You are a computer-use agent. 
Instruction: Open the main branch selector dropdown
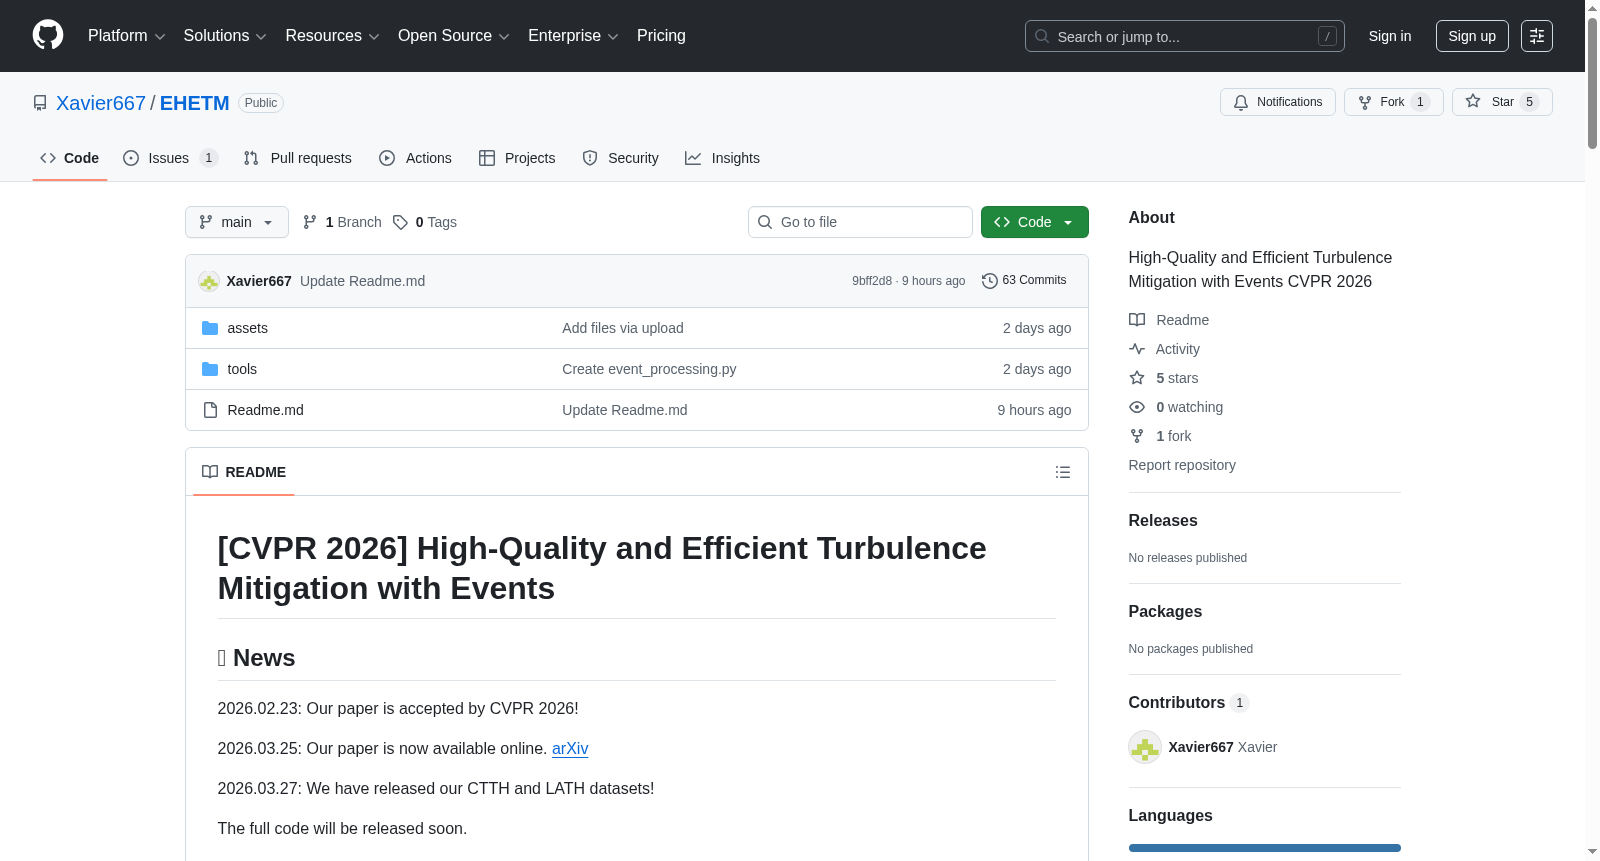(x=237, y=222)
